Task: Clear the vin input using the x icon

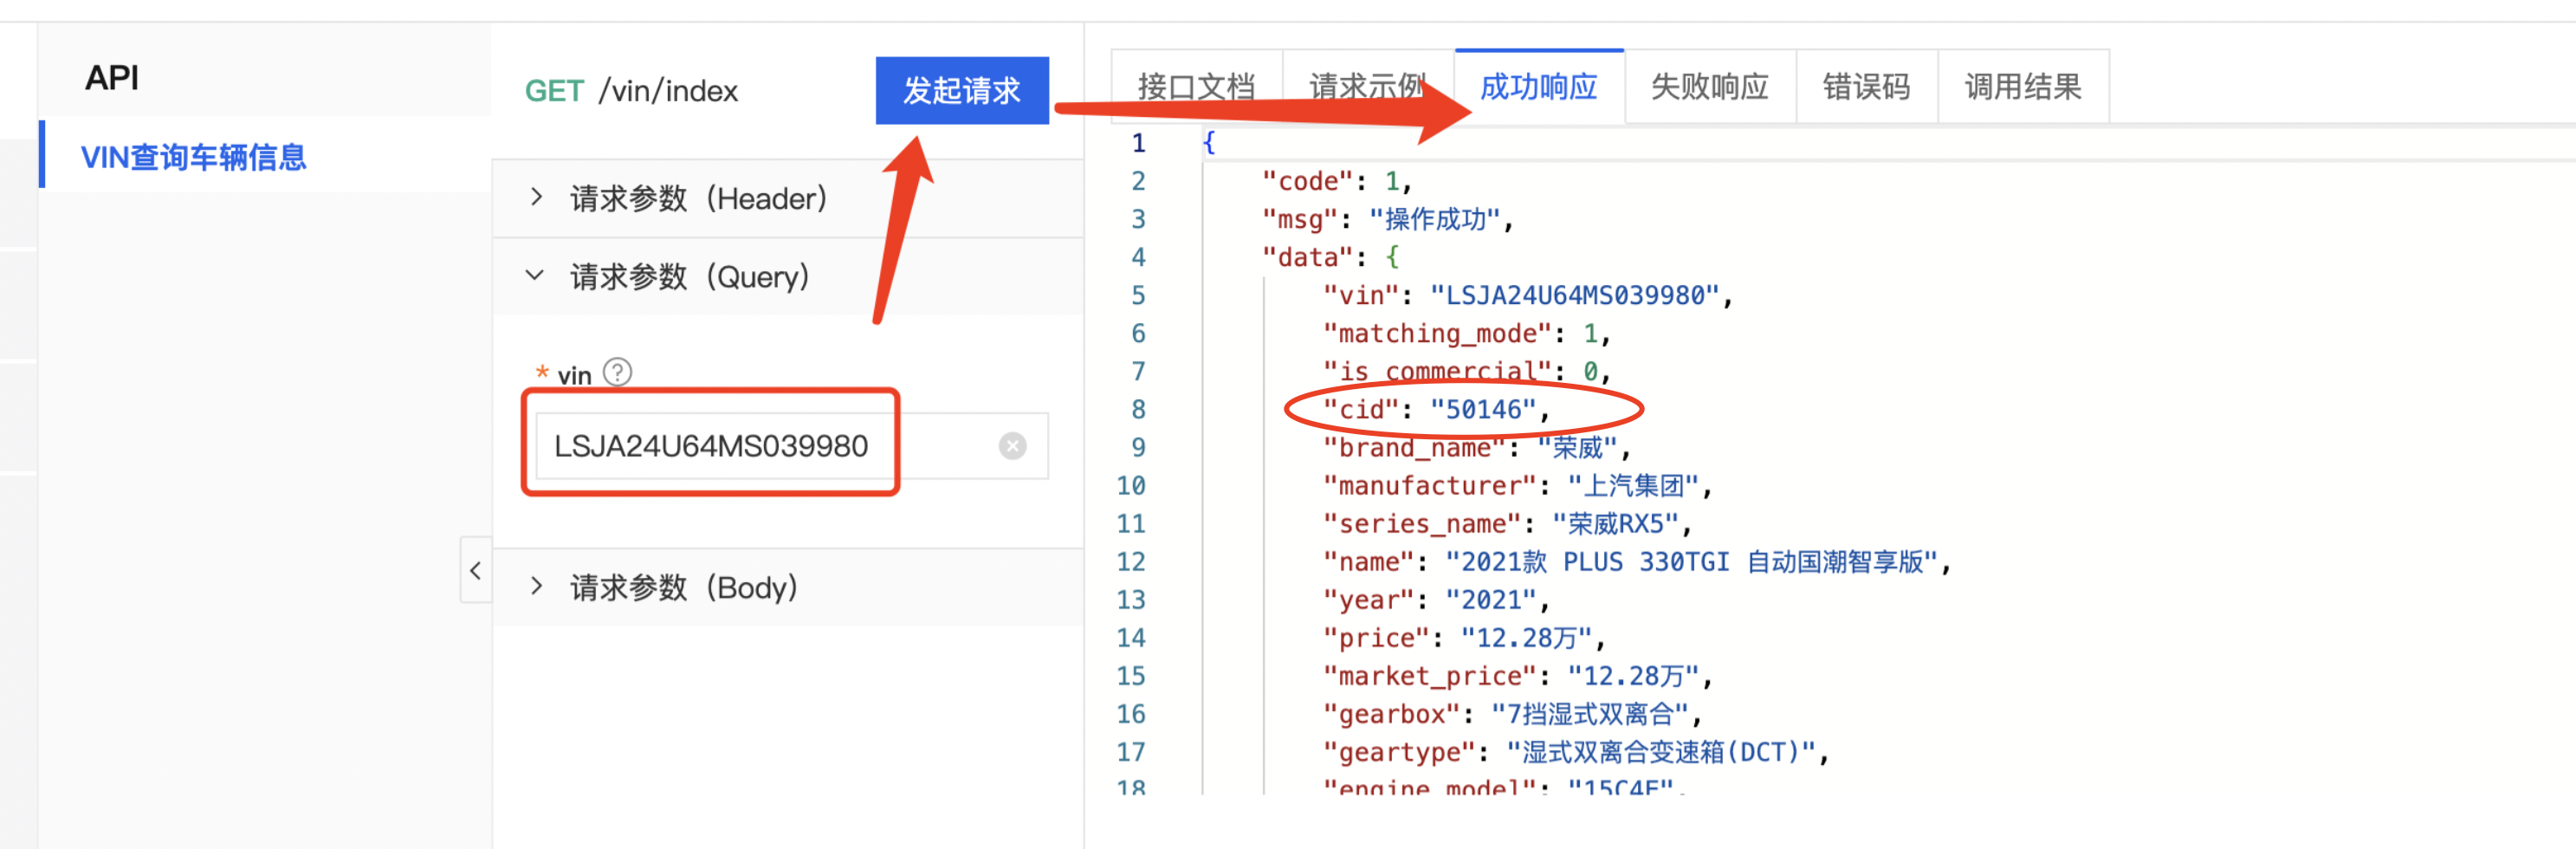Action: pos(1012,446)
